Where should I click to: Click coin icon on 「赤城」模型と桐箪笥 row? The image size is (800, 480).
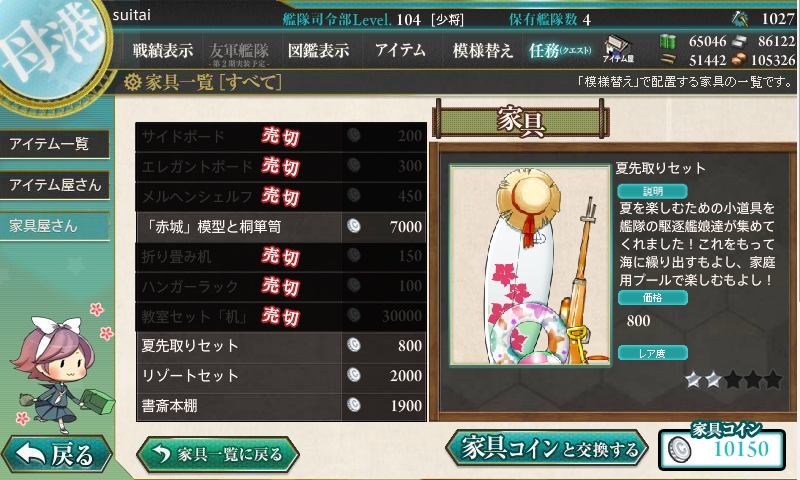[x=354, y=226]
